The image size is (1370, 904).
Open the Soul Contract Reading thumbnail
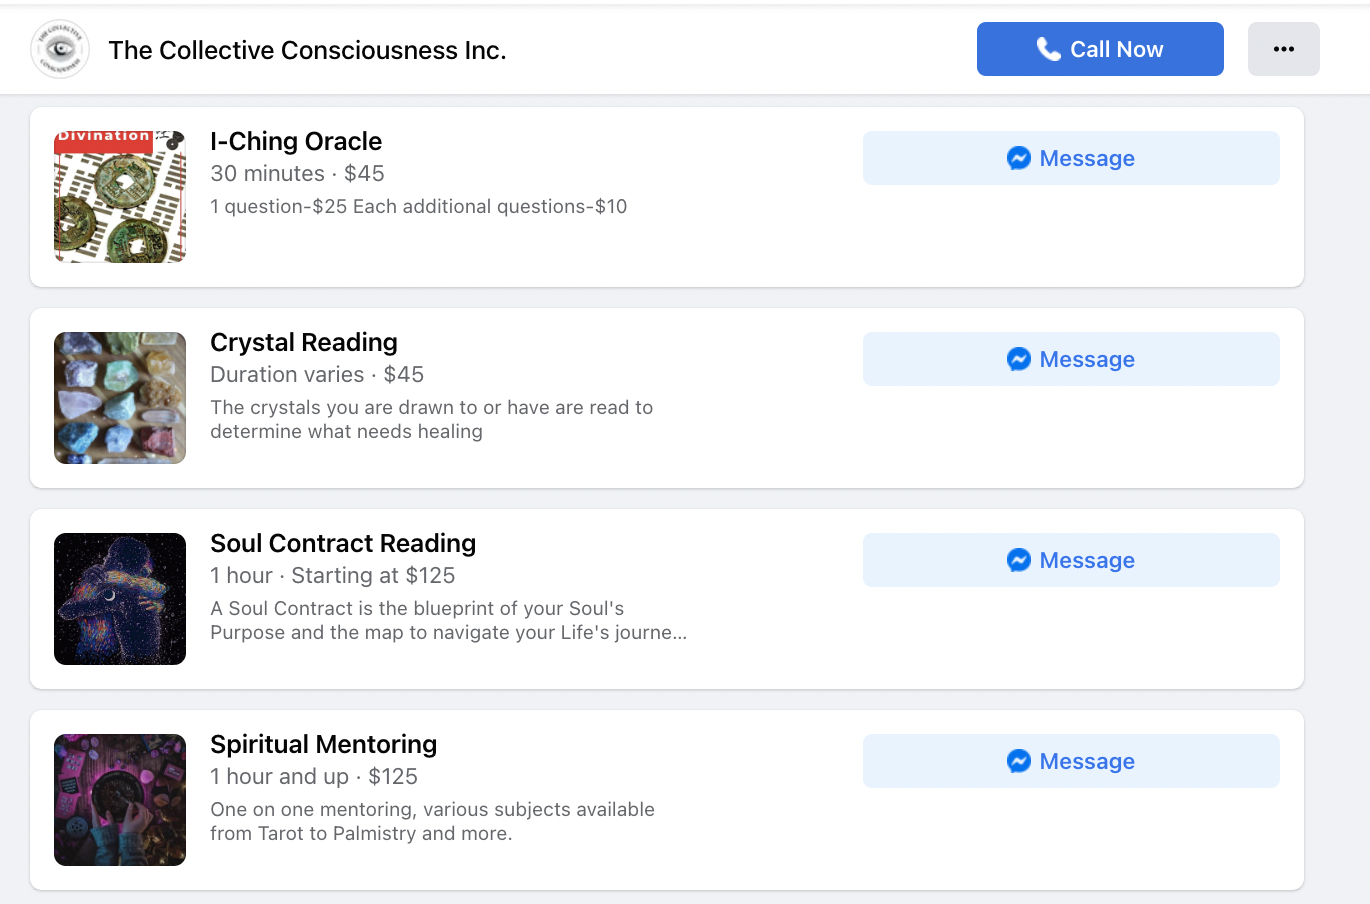(120, 599)
